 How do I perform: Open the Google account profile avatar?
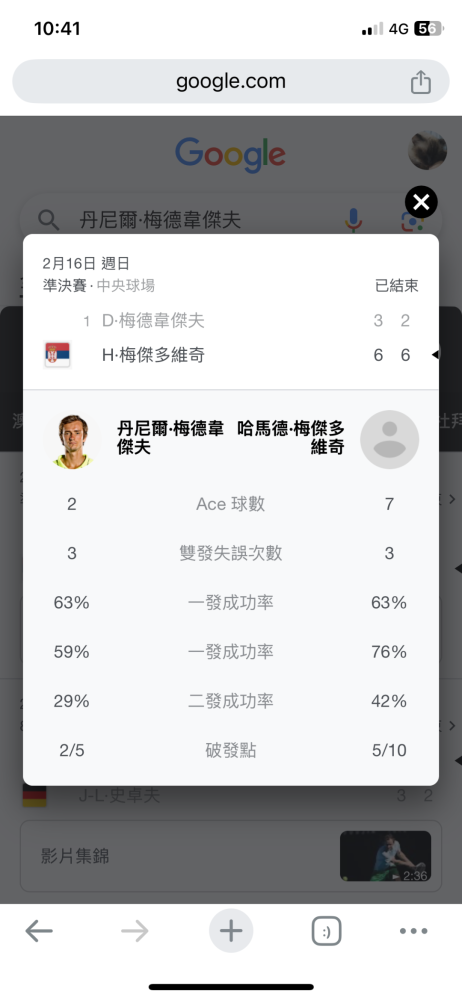(428, 151)
